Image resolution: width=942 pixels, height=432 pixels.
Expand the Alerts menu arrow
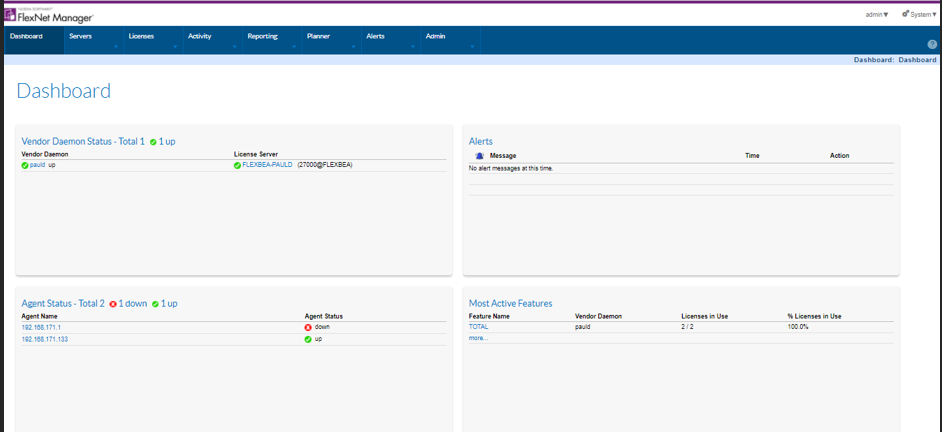pos(413,47)
